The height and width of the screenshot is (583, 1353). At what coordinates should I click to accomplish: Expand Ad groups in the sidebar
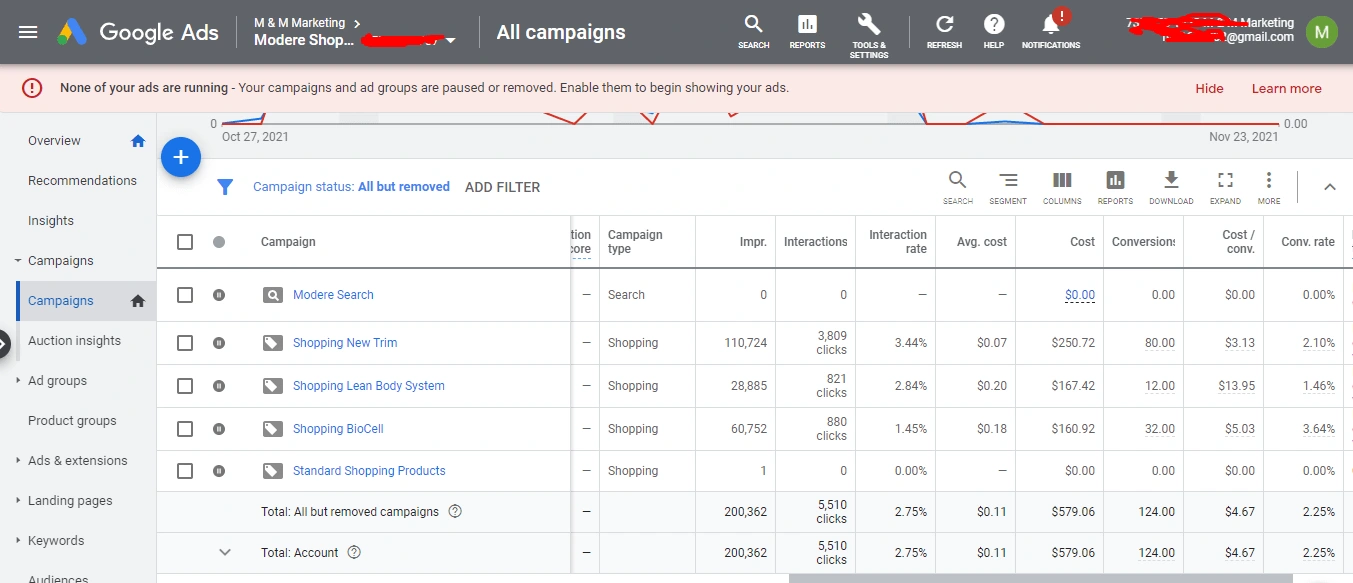pyautogui.click(x=18, y=381)
